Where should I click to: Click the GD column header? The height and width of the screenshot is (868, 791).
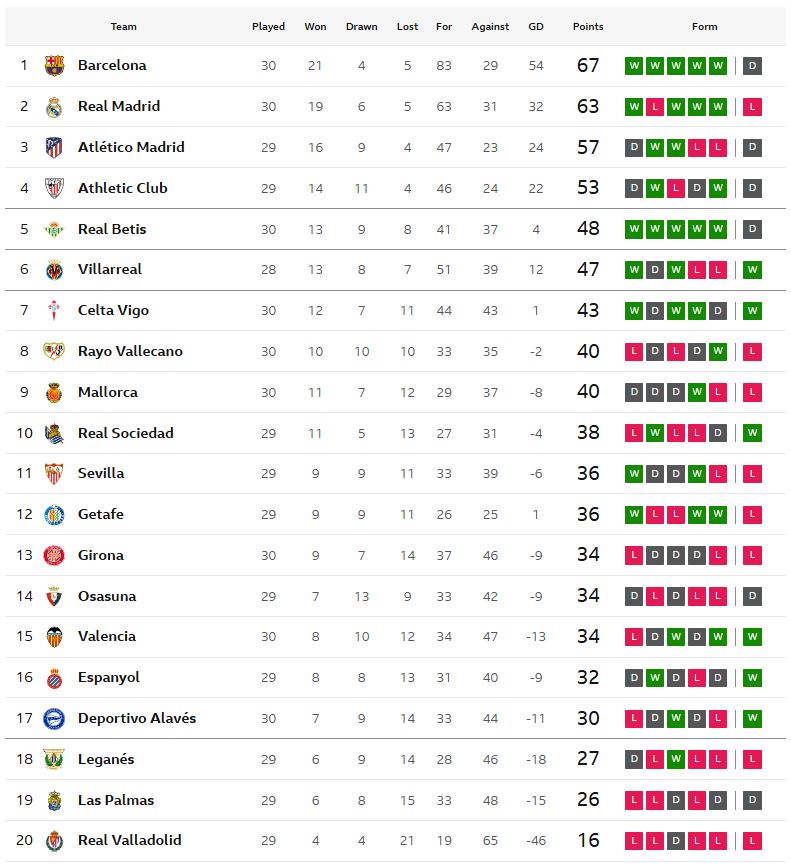pyautogui.click(x=536, y=27)
